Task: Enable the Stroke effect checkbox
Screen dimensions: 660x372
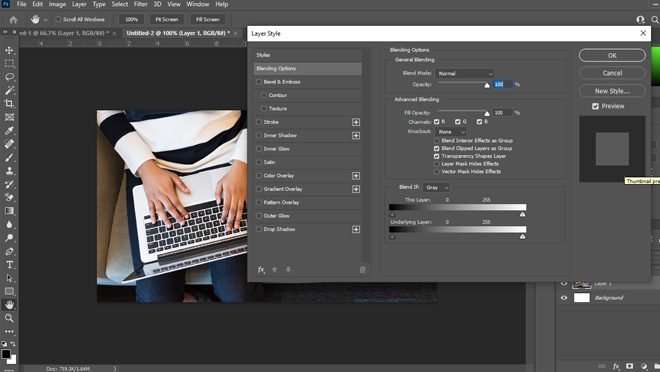Action: point(259,122)
